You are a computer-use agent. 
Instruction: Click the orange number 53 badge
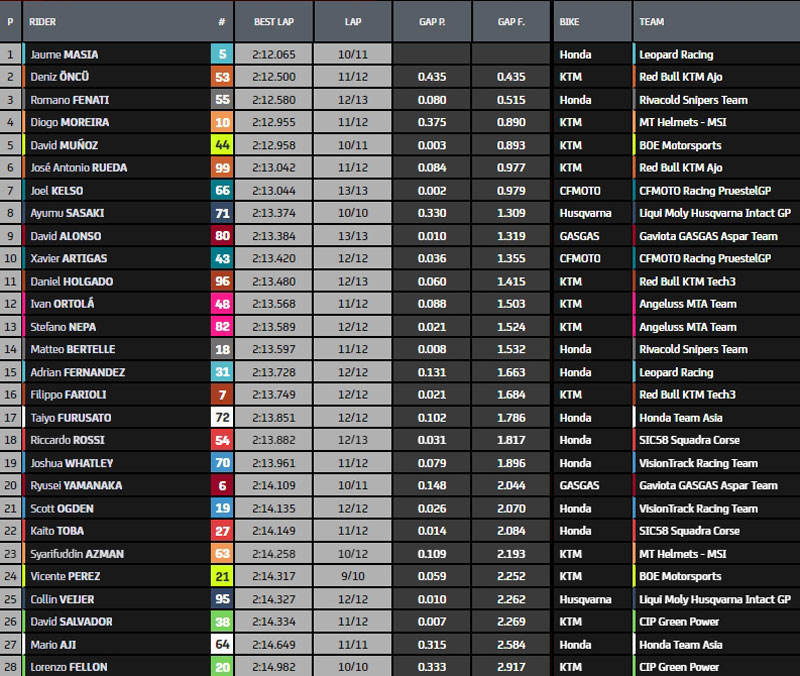pyautogui.click(x=221, y=77)
